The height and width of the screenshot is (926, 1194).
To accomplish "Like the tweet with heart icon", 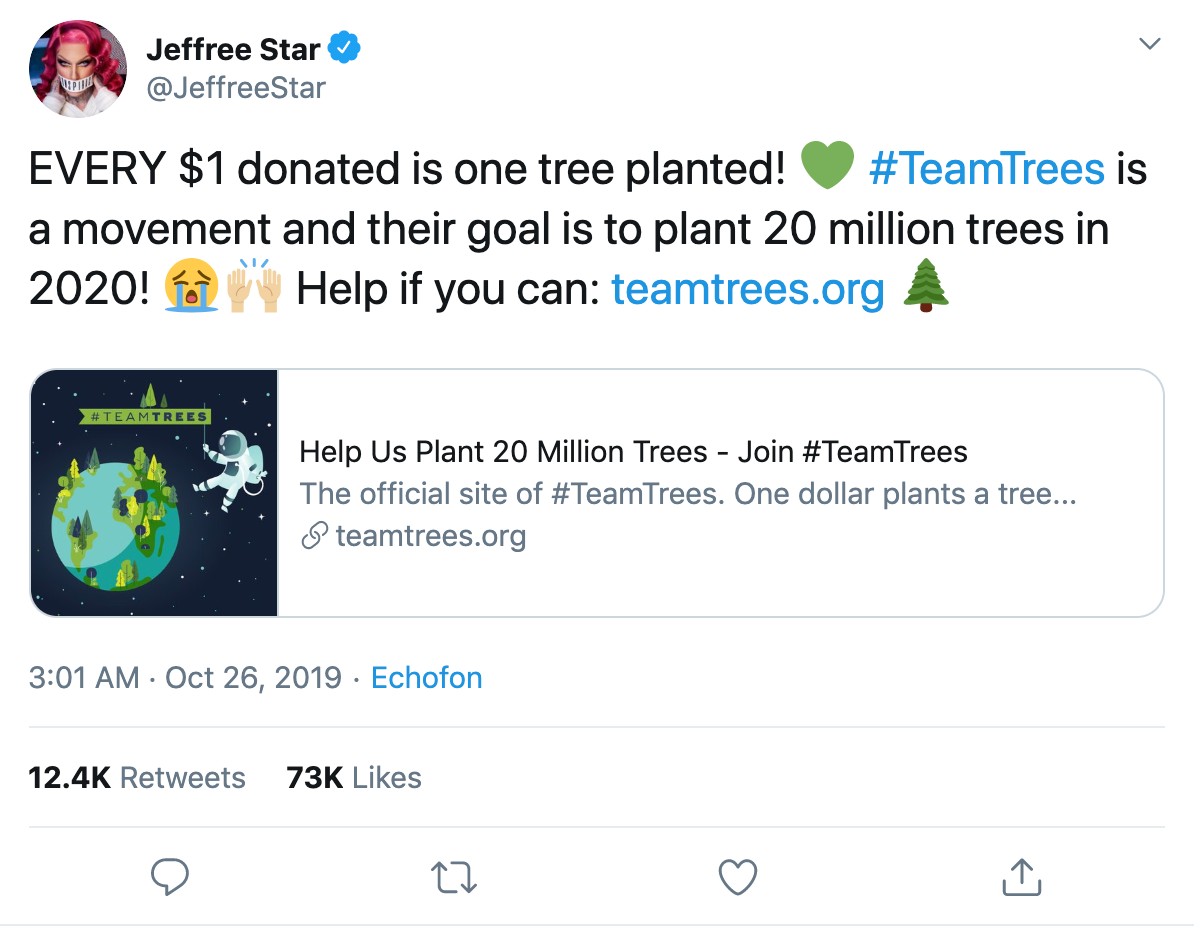I will coord(738,877).
